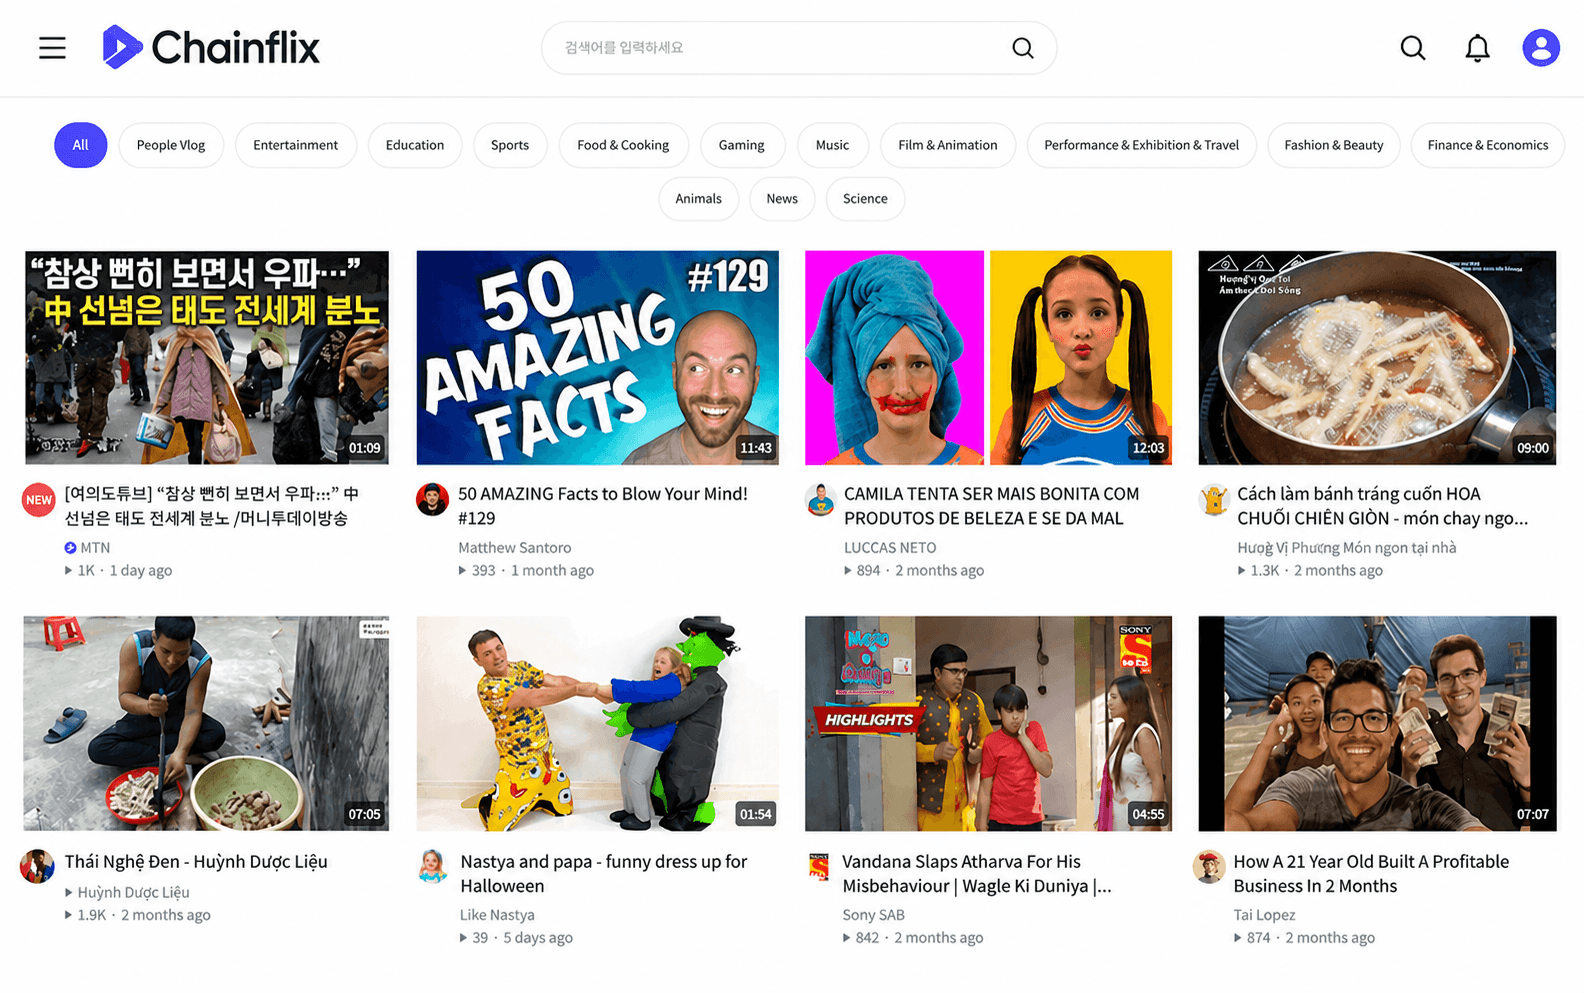1584x993 pixels.
Task: Click '393 · 1 month ago' view stats
Action: coord(526,571)
